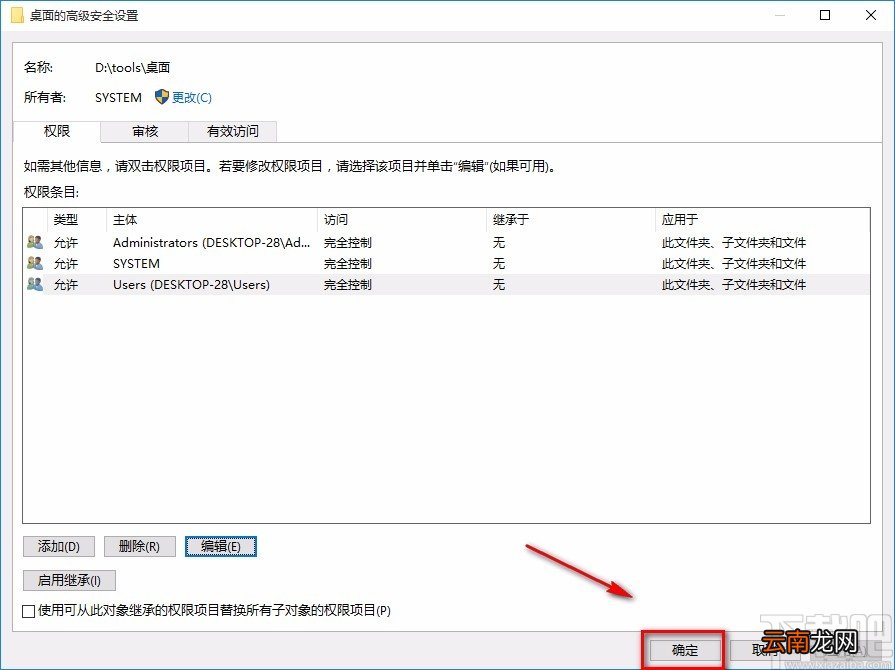The width and height of the screenshot is (895, 670).
Task: Sort by the 继承于 column header
Action: [x=571, y=220]
